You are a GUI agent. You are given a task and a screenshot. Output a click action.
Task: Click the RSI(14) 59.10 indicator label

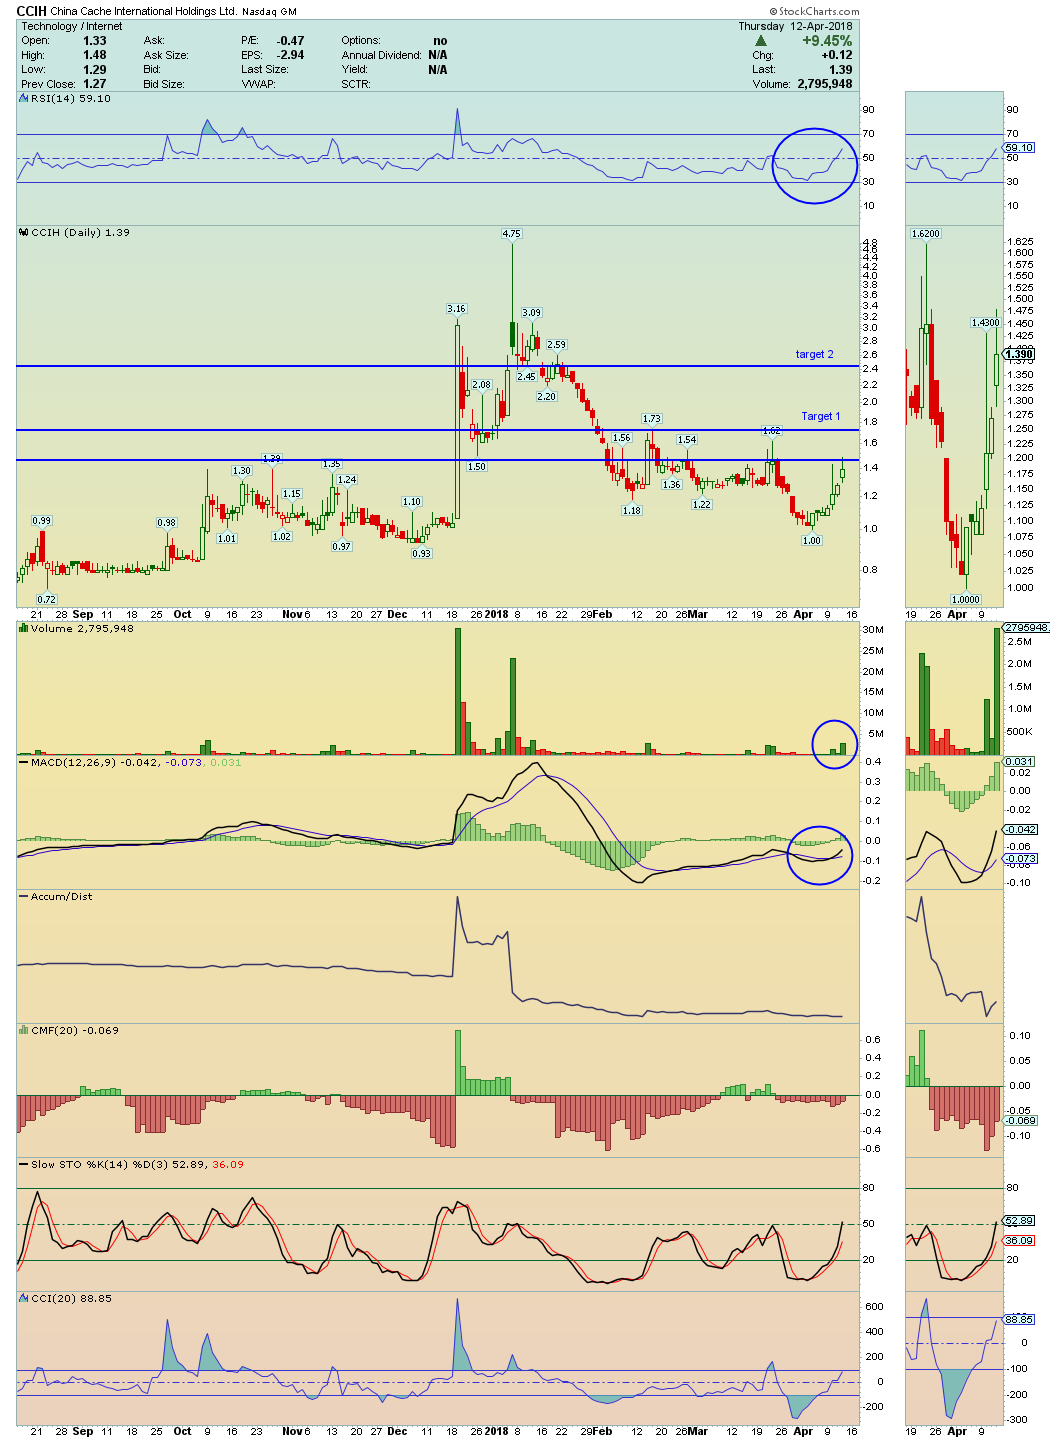tap(71, 98)
